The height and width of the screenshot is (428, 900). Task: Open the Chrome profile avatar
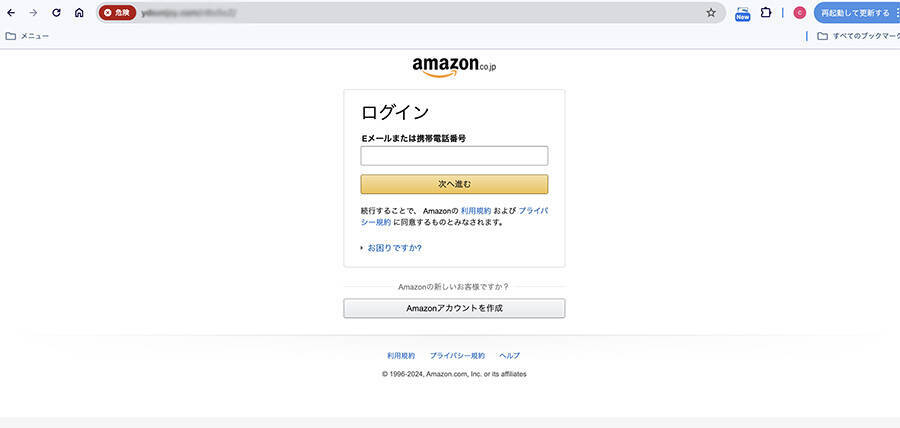[x=800, y=13]
